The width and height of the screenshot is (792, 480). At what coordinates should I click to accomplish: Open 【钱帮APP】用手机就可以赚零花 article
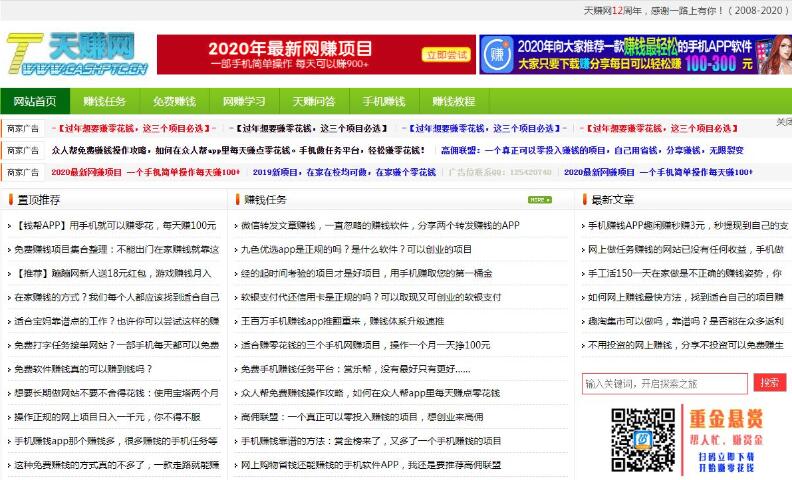[116, 225]
